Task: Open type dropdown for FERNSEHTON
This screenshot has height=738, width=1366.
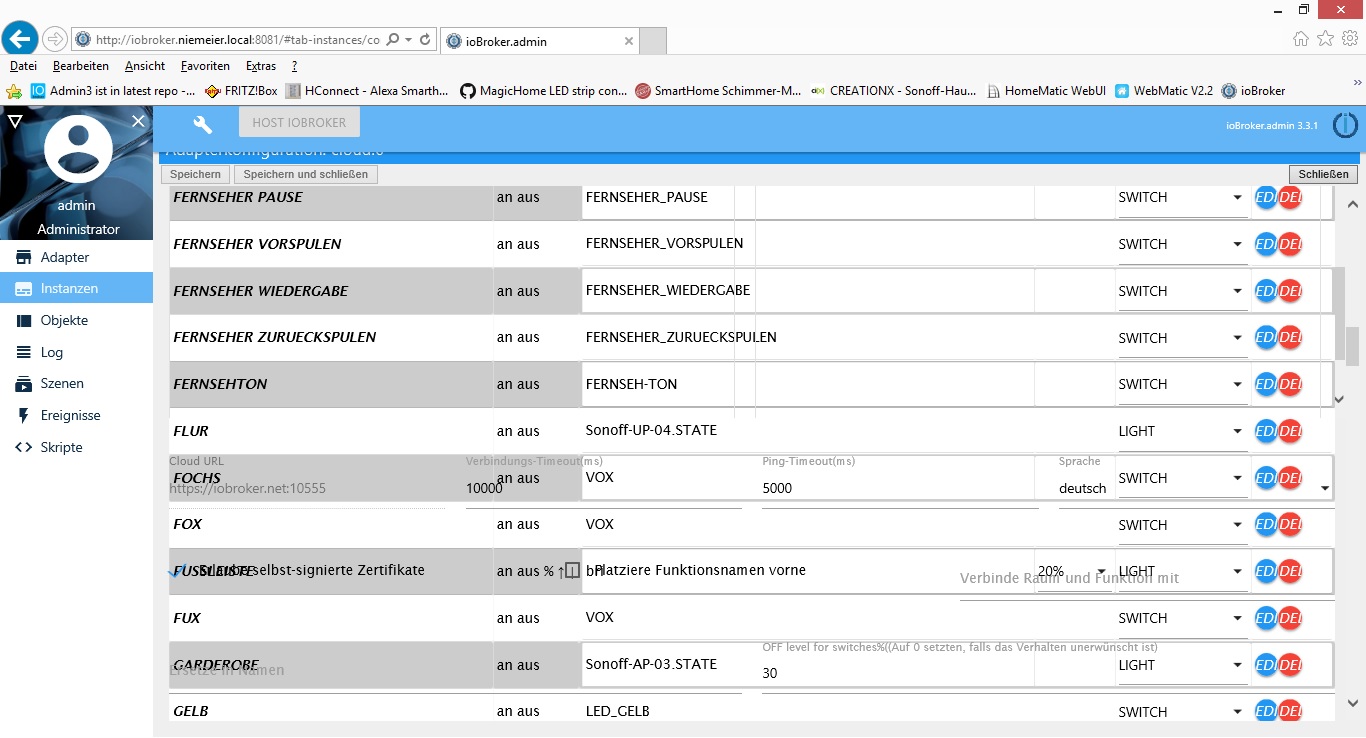Action: click(1181, 385)
